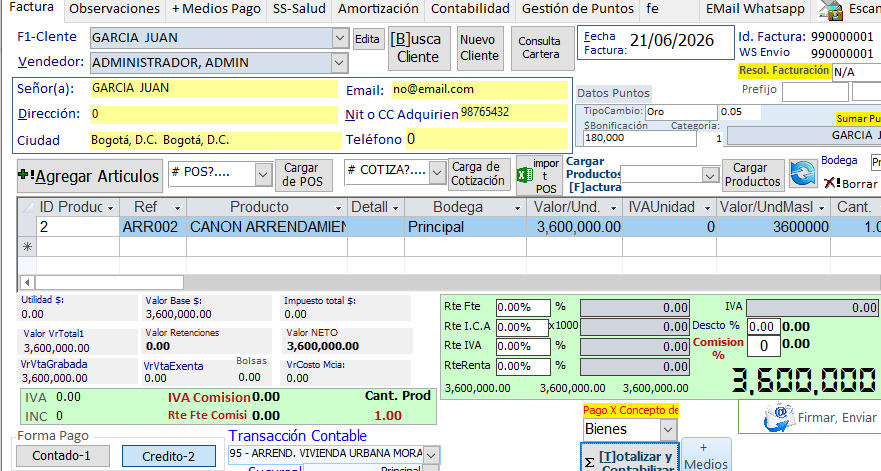Click the scroll left arrow under grid
The height and width of the screenshot is (471, 881).
[27, 282]
